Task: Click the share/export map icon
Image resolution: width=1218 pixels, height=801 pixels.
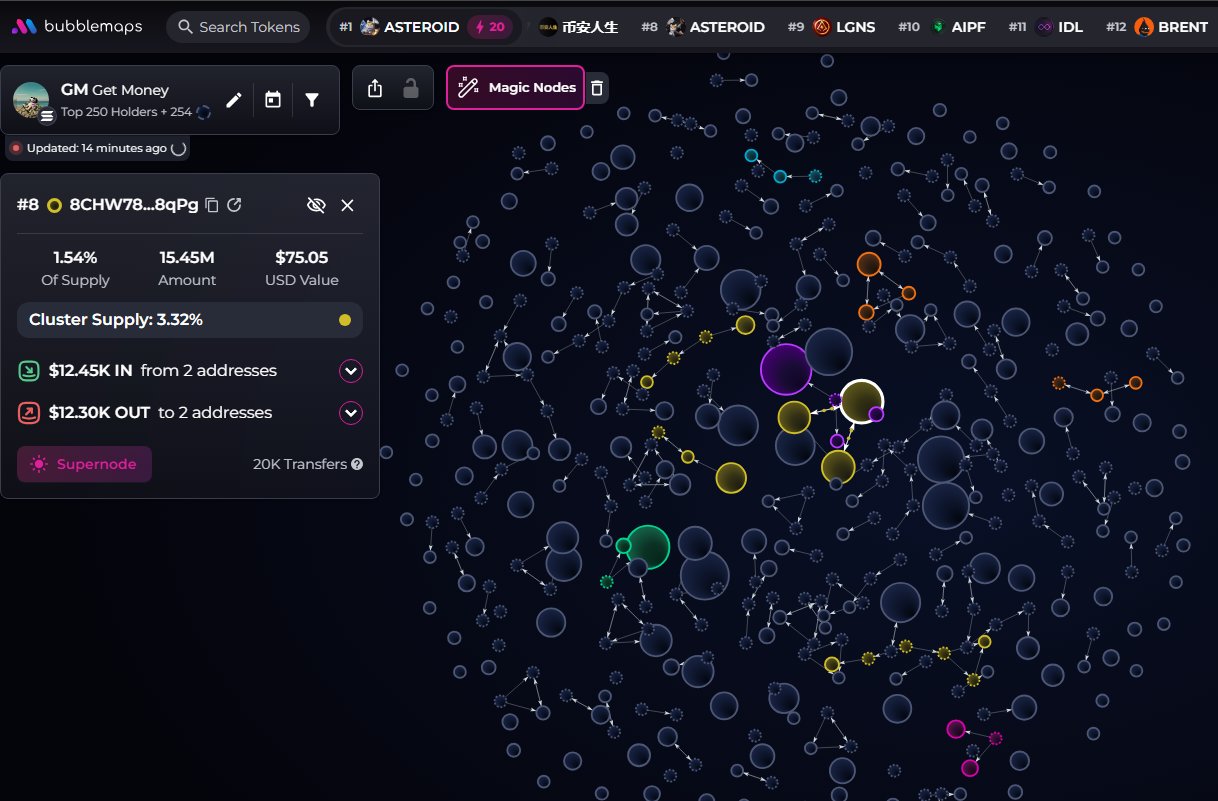Action: (x=375, y=89)
